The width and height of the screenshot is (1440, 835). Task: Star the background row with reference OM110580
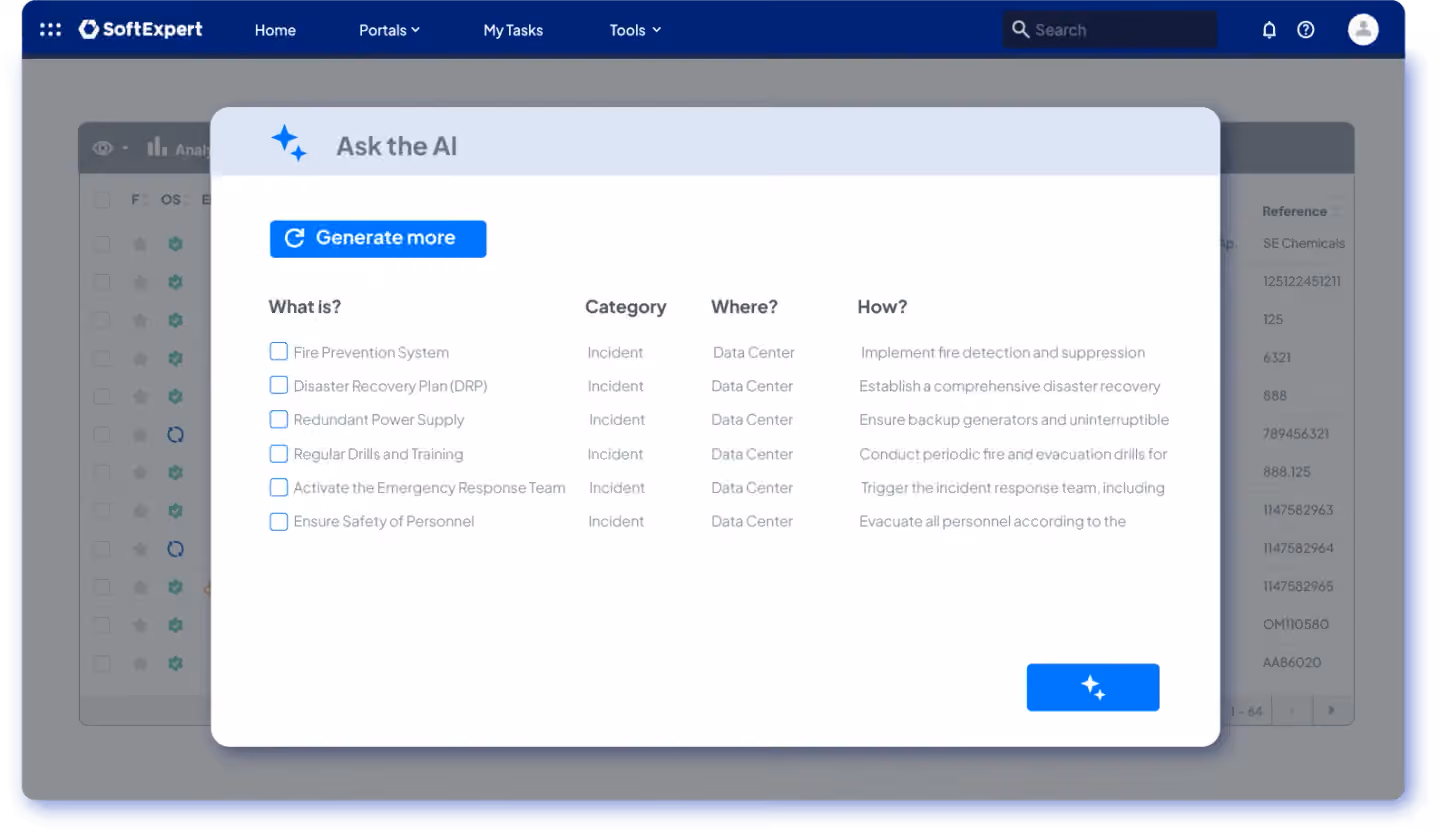(x=140, y=625)
